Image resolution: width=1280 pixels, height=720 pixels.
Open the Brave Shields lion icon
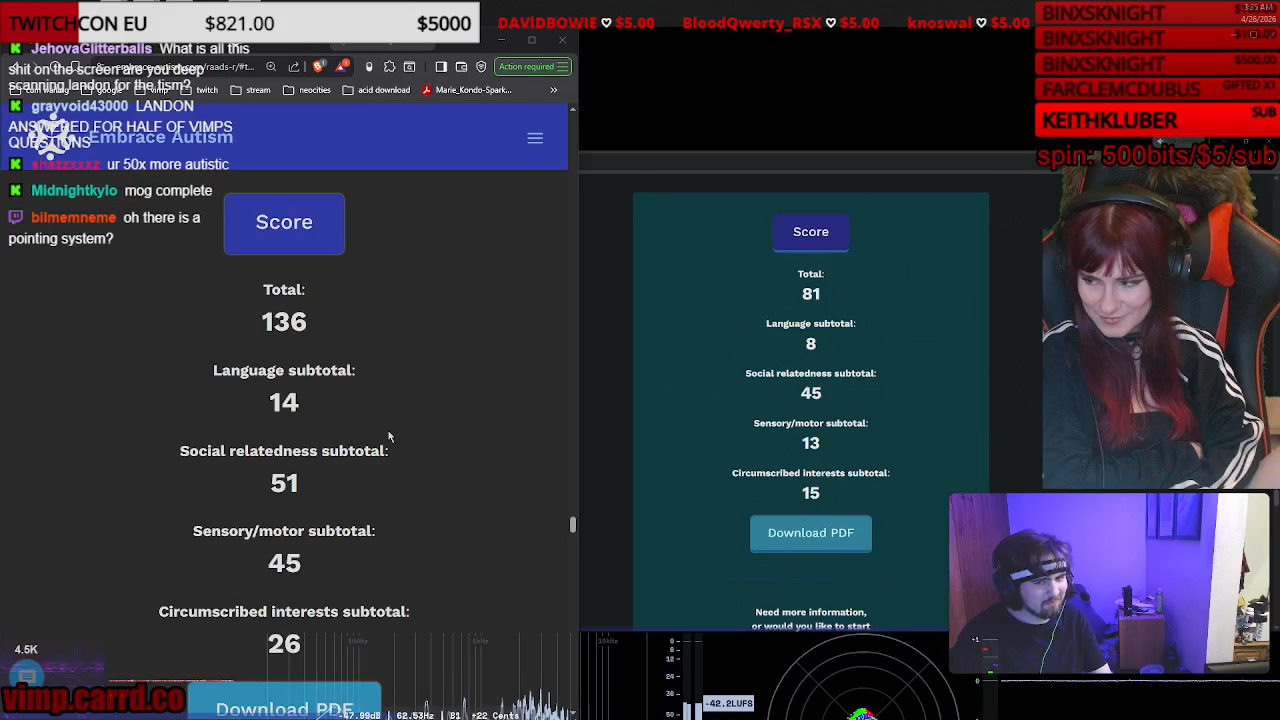[x=319, y=67]
